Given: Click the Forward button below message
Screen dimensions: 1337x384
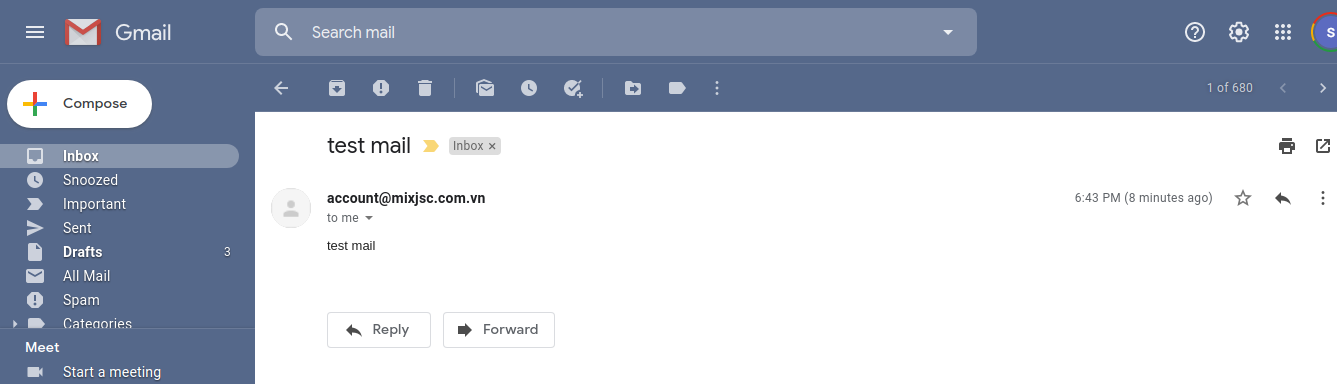Looking at the screenshot, I should [x=499, y=330].
